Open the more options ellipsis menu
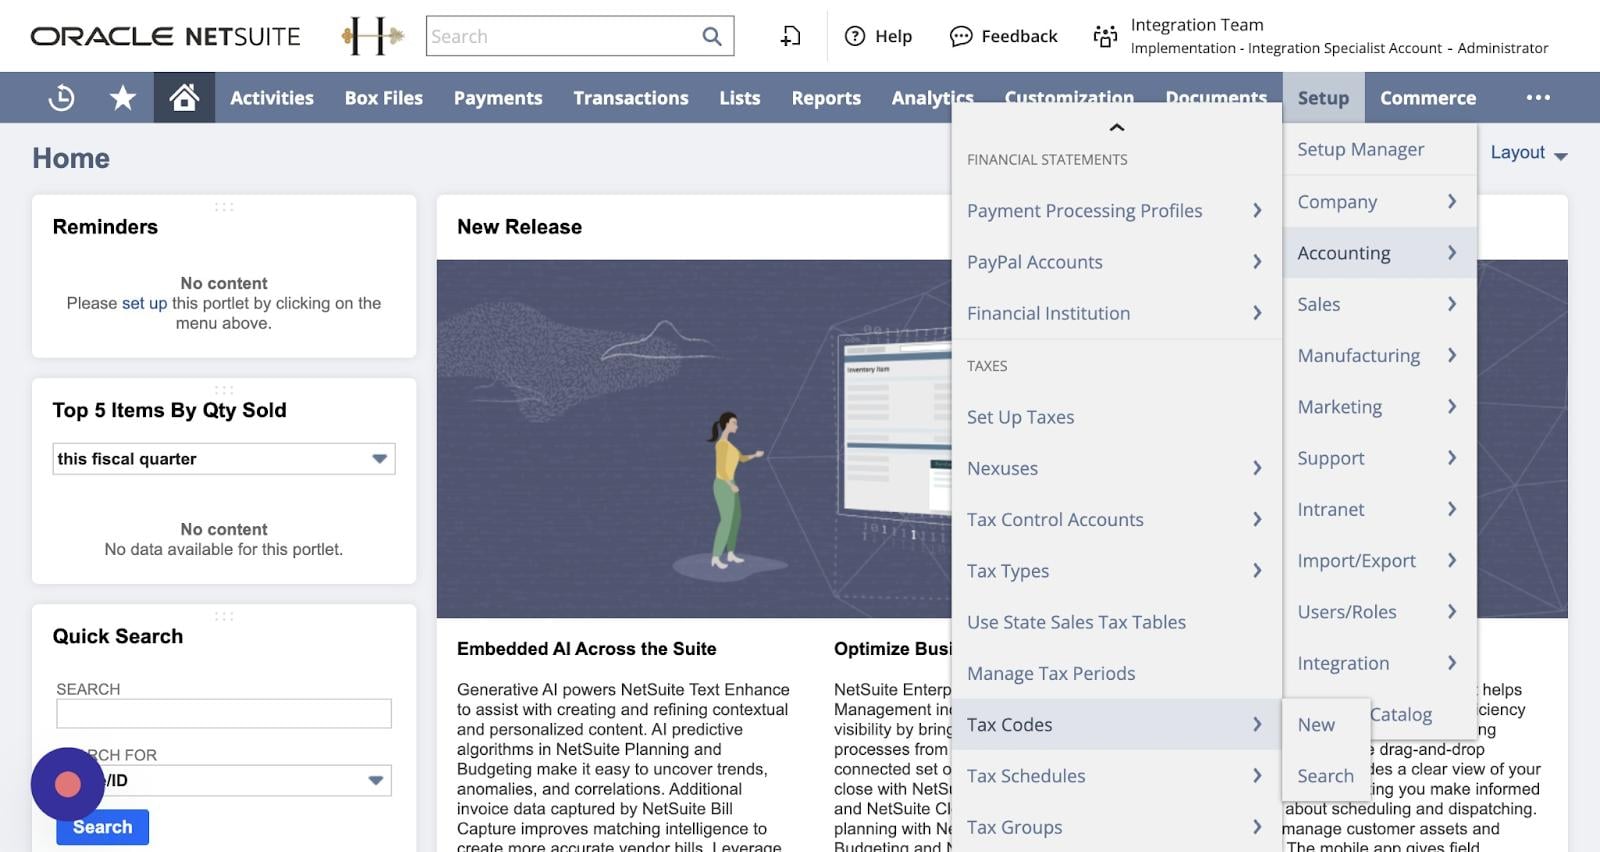Screen dimensions: 1600x852 1538,98
